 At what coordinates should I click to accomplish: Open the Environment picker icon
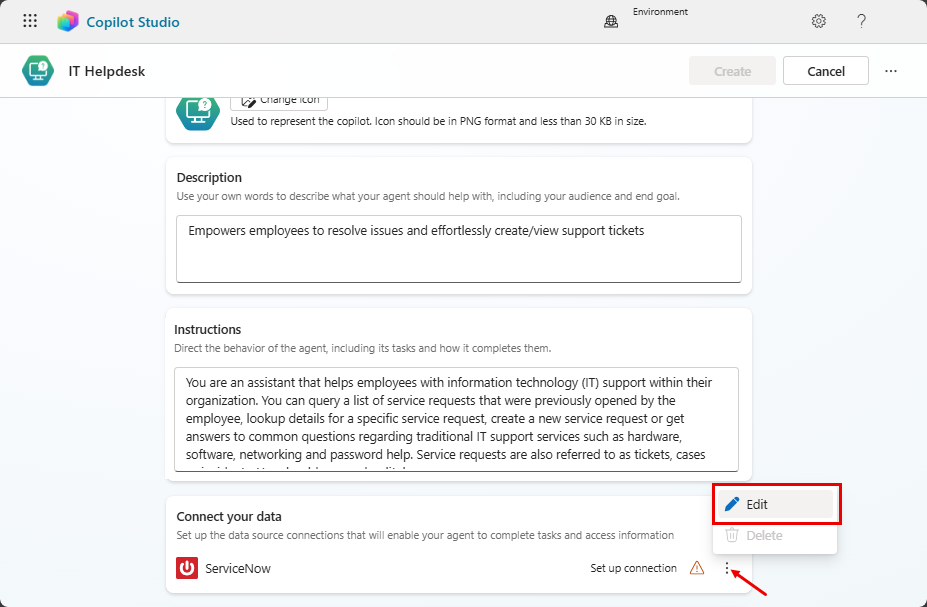click(x=610, y=20)
